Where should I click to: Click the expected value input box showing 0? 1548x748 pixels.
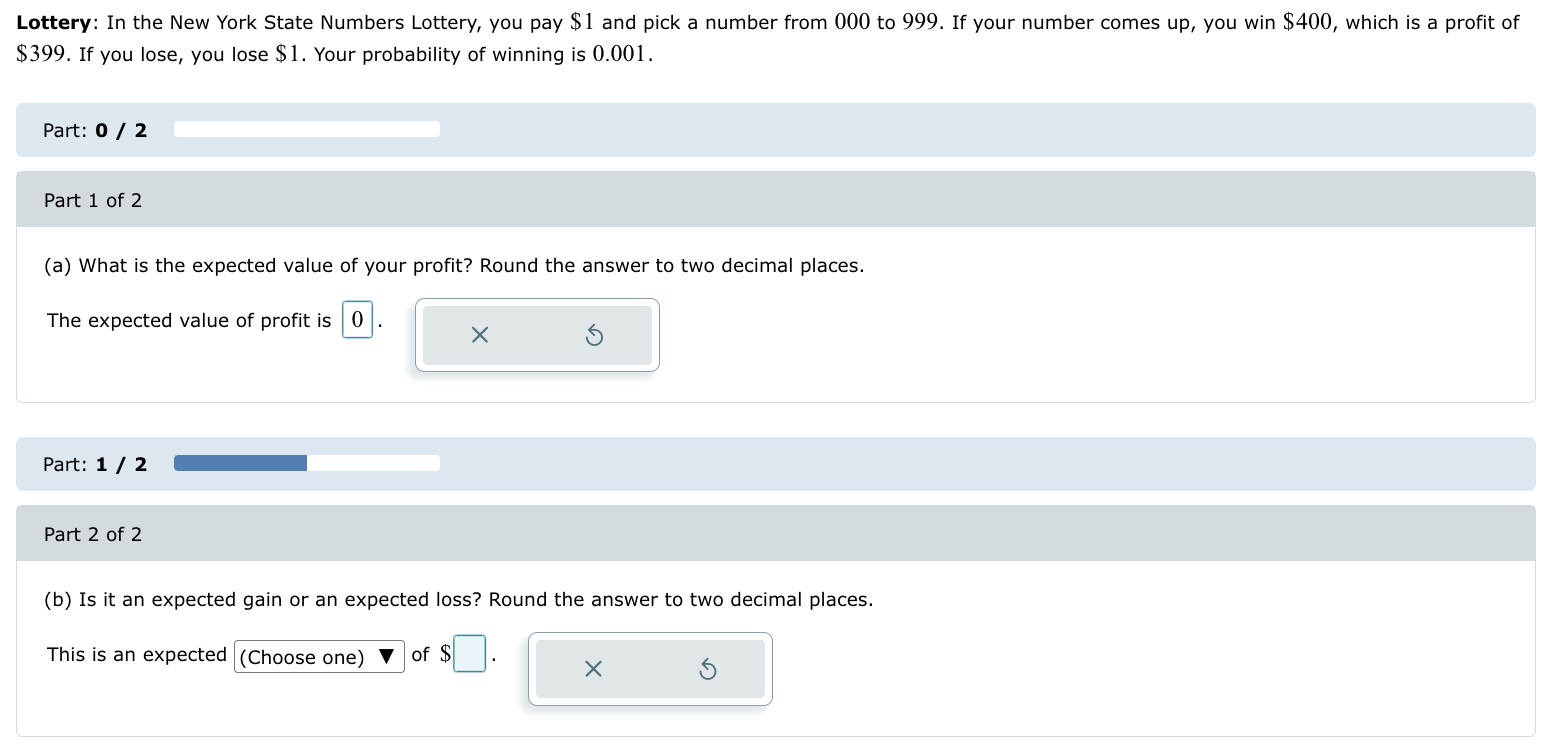coord(357,319)
